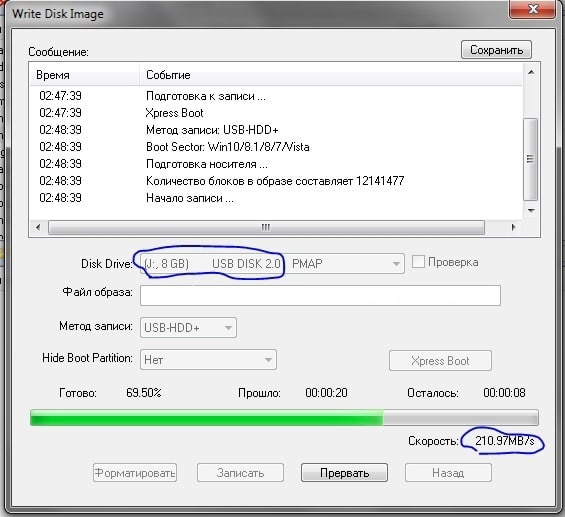565x517 pixels.
Task: Click the log scroll down arrow
Action: (531, 210)
